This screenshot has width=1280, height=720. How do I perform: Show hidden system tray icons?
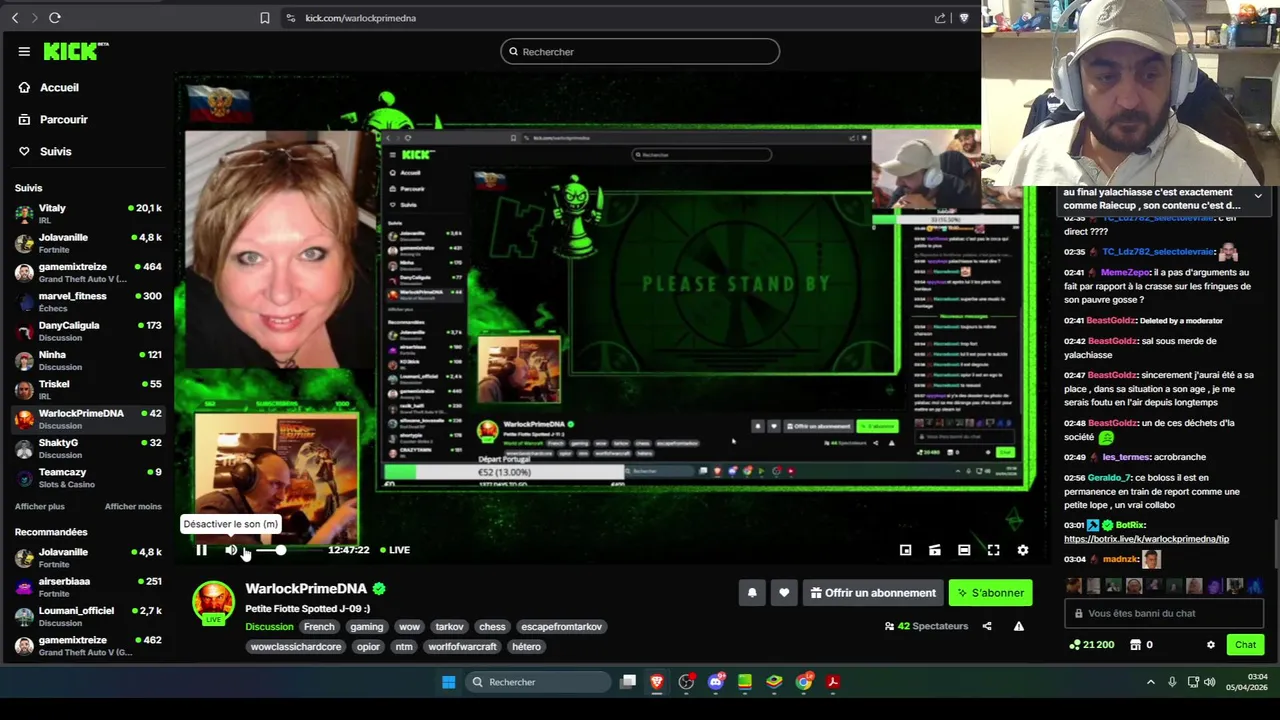point(1150,682)
